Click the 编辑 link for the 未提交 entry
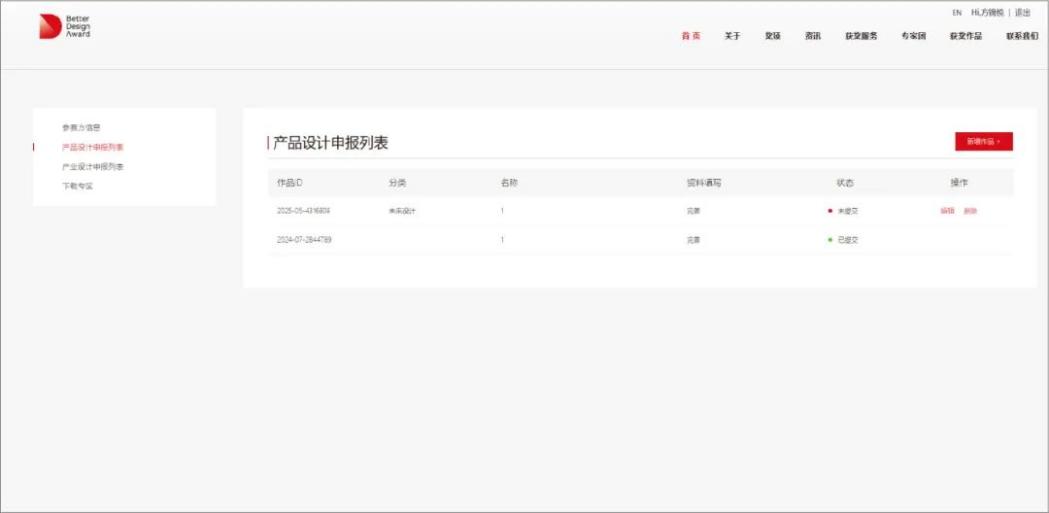 pos(947,211)
